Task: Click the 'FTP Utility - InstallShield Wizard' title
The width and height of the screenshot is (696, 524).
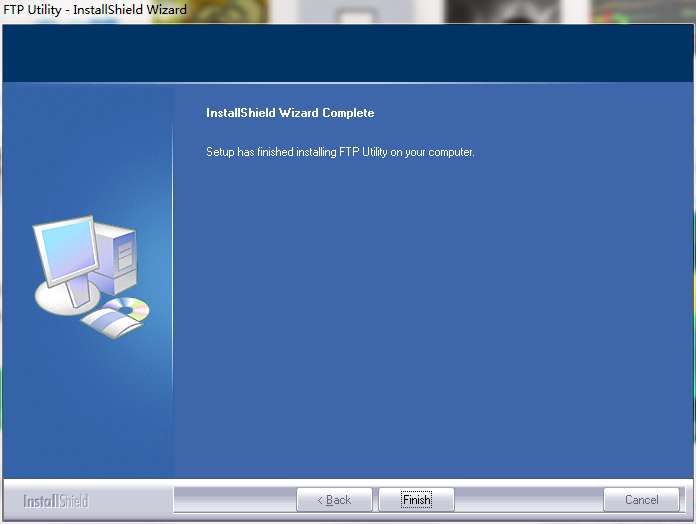Action: click(95, 9)
